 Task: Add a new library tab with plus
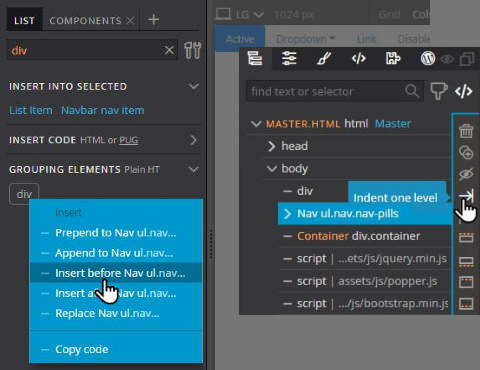point(153,20)
